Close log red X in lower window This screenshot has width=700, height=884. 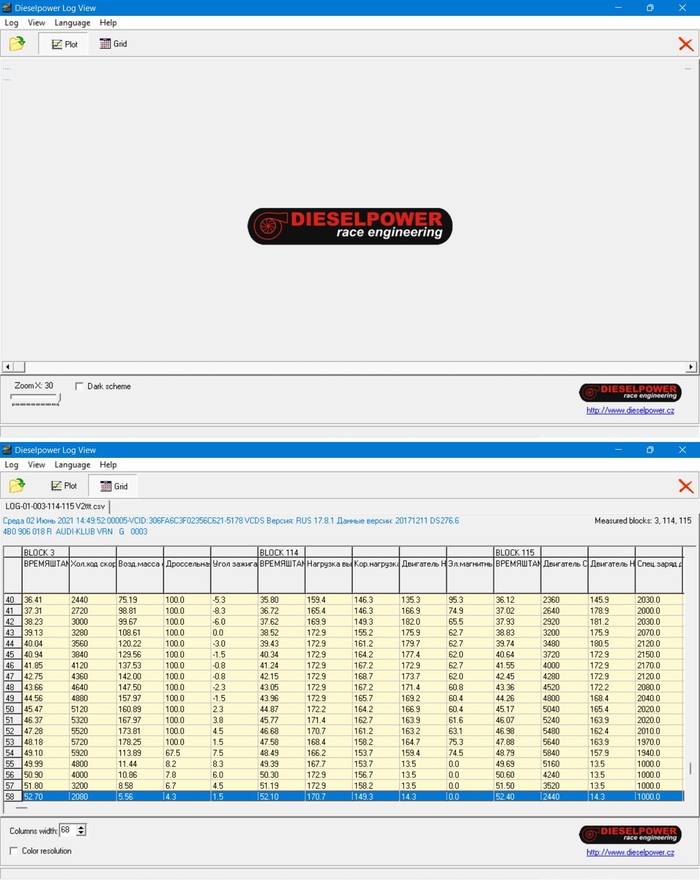(685, 486)
